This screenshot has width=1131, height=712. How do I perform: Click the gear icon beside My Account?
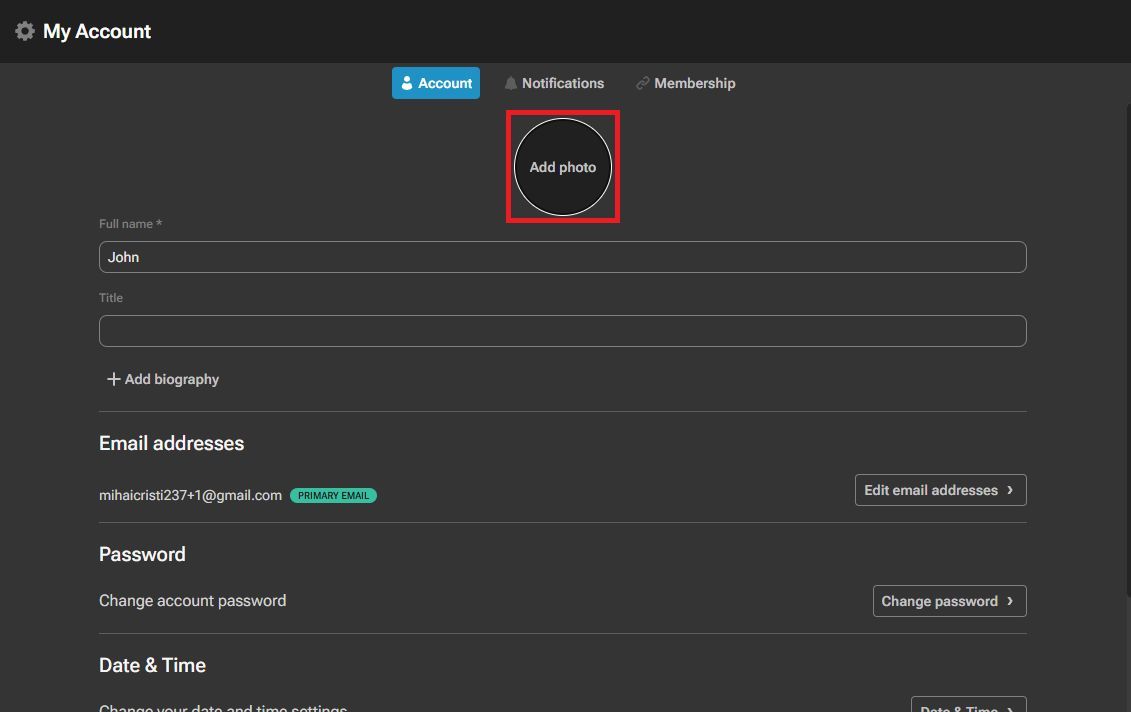25,31
